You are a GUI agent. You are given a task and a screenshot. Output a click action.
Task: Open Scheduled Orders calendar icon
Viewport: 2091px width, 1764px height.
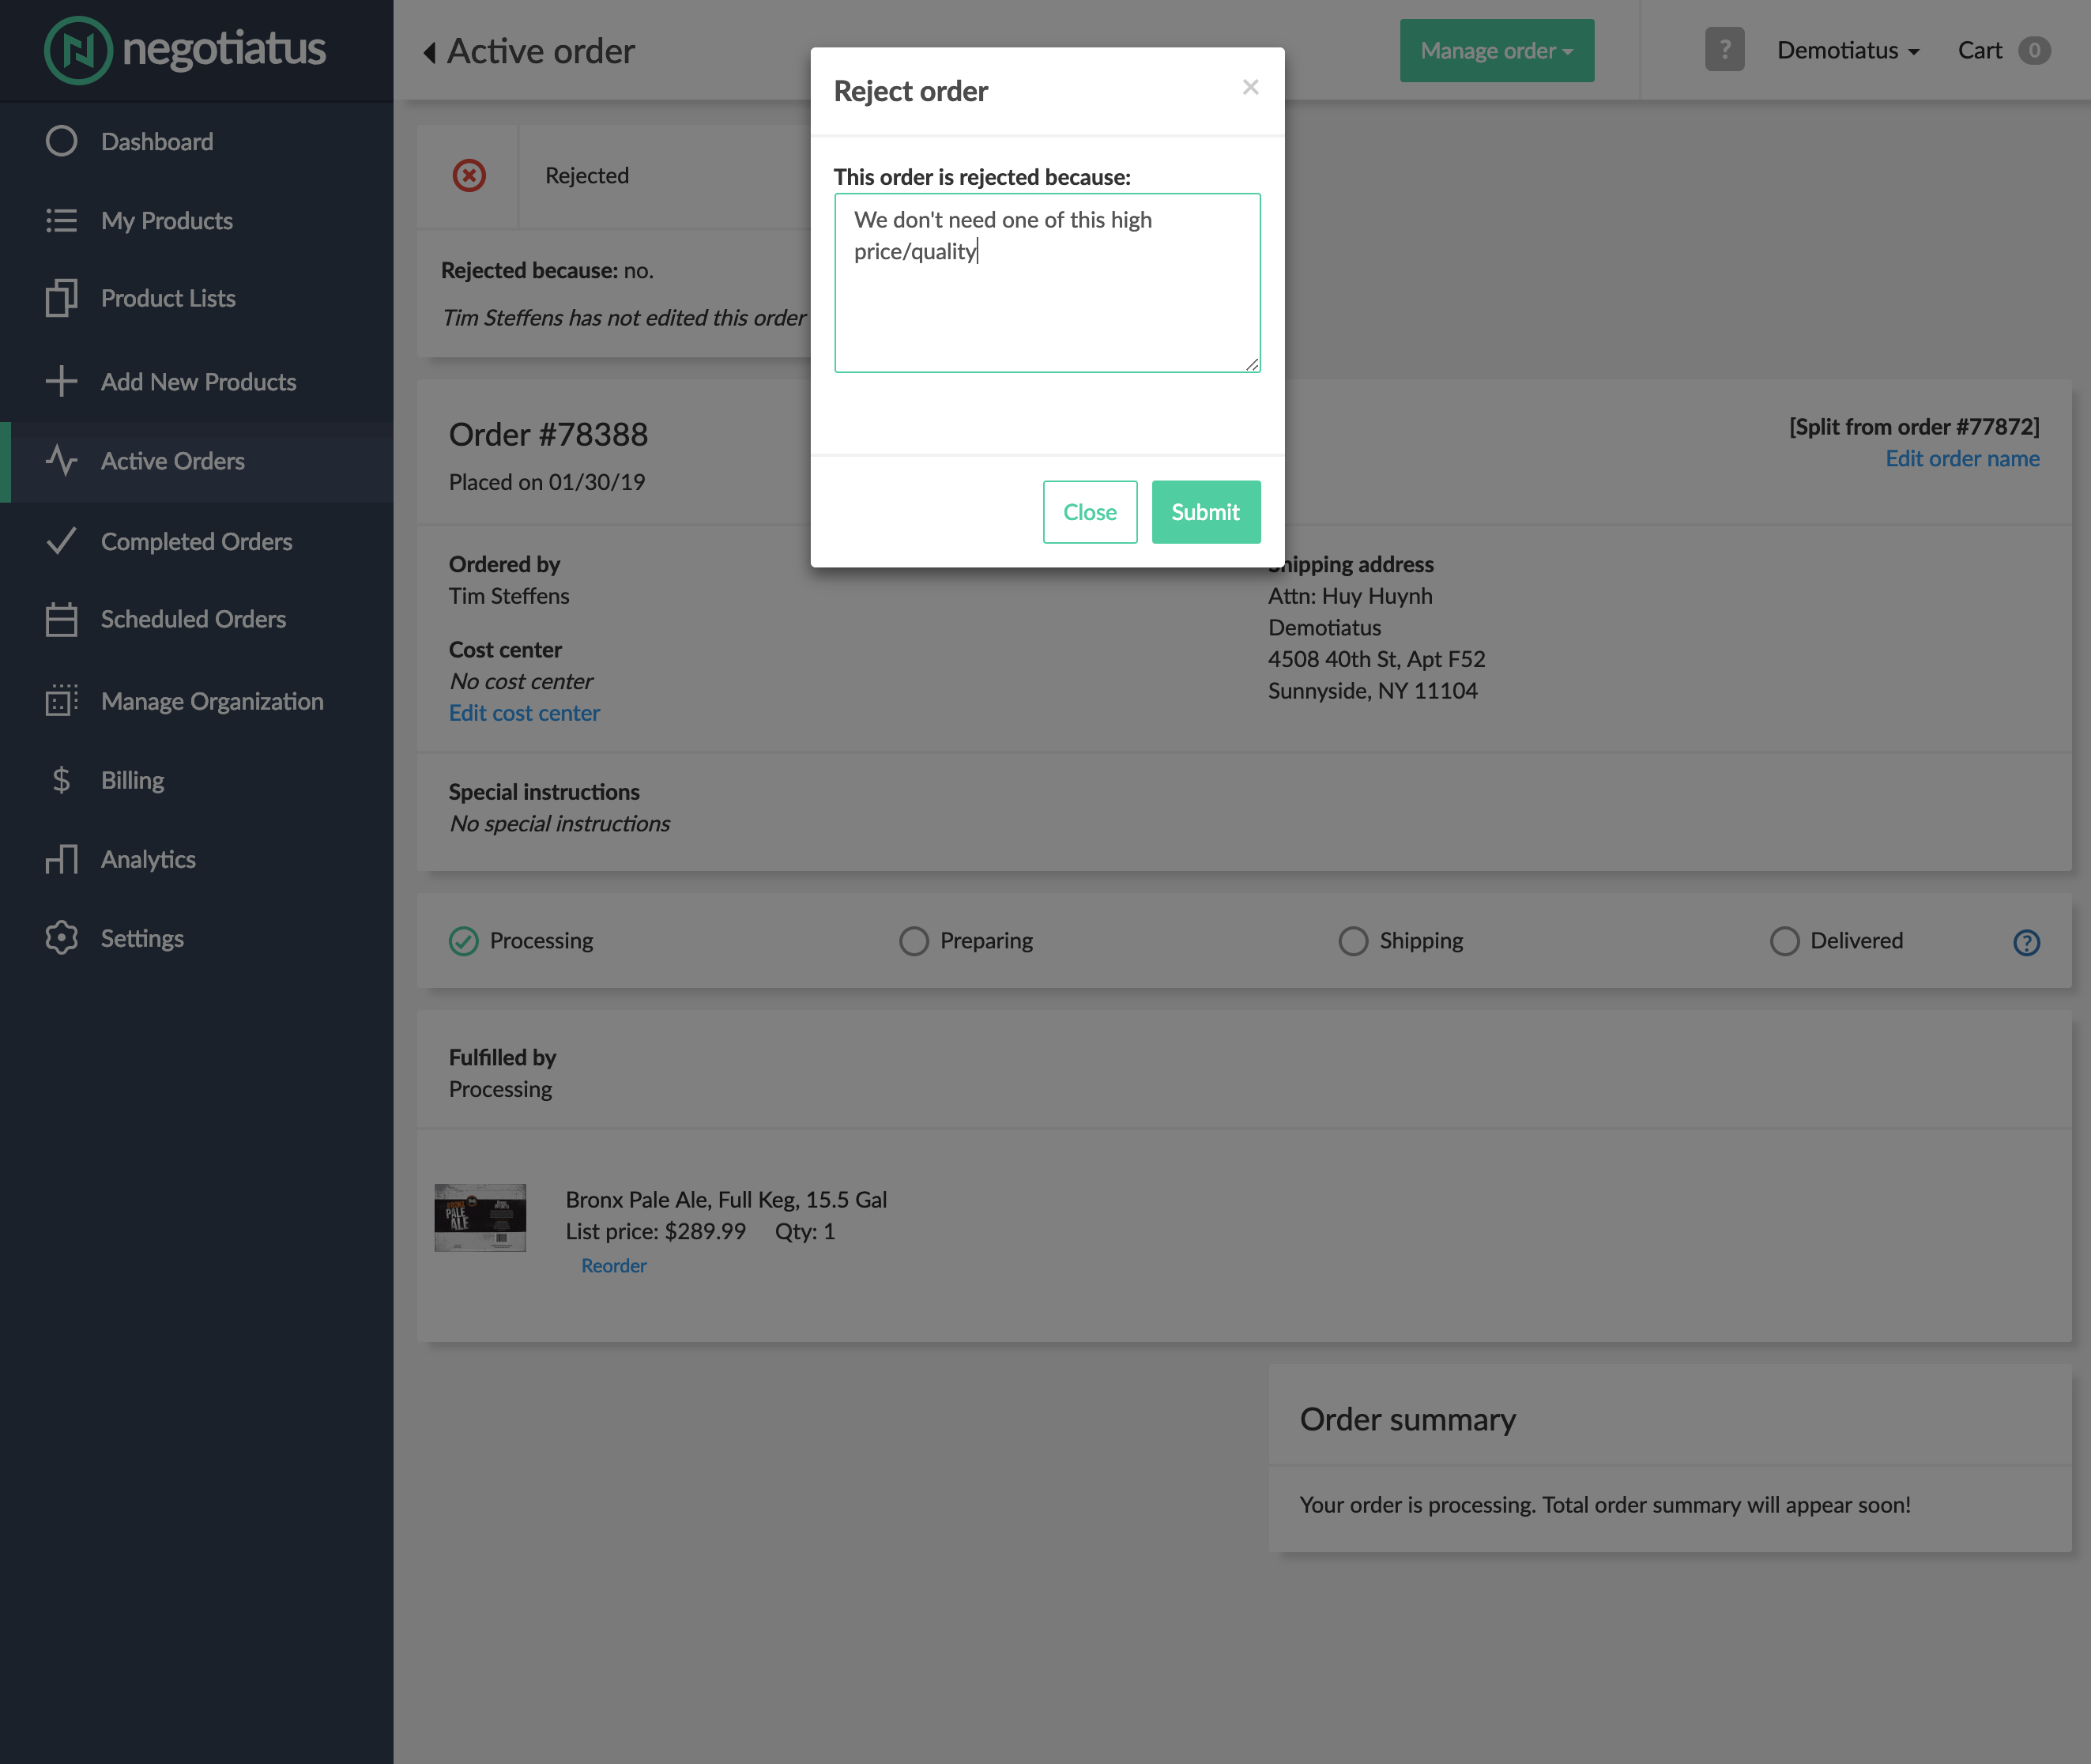pos(61,619)
